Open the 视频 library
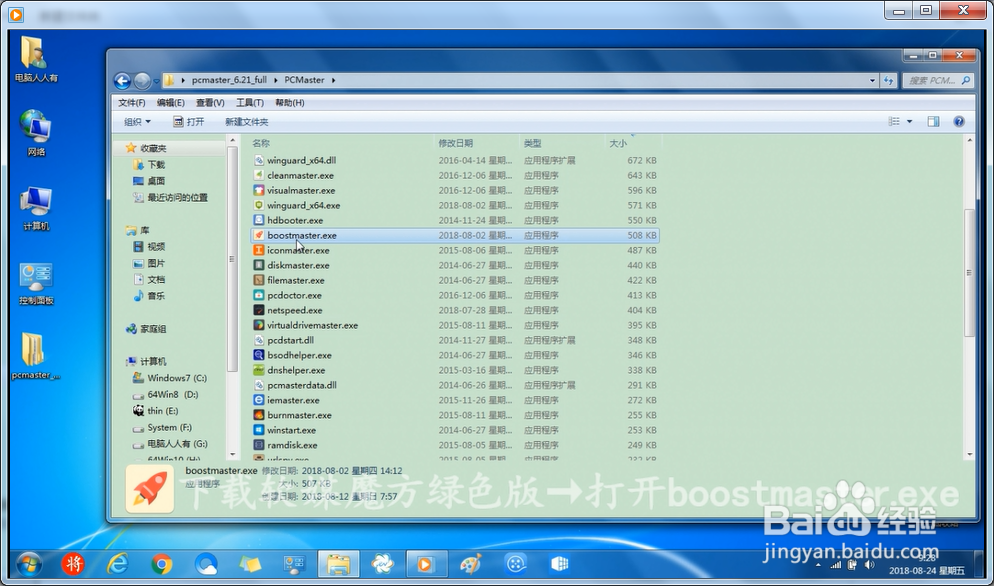This screenshot has height=586, width=994. pyautogui.click(x=156, y=247)
